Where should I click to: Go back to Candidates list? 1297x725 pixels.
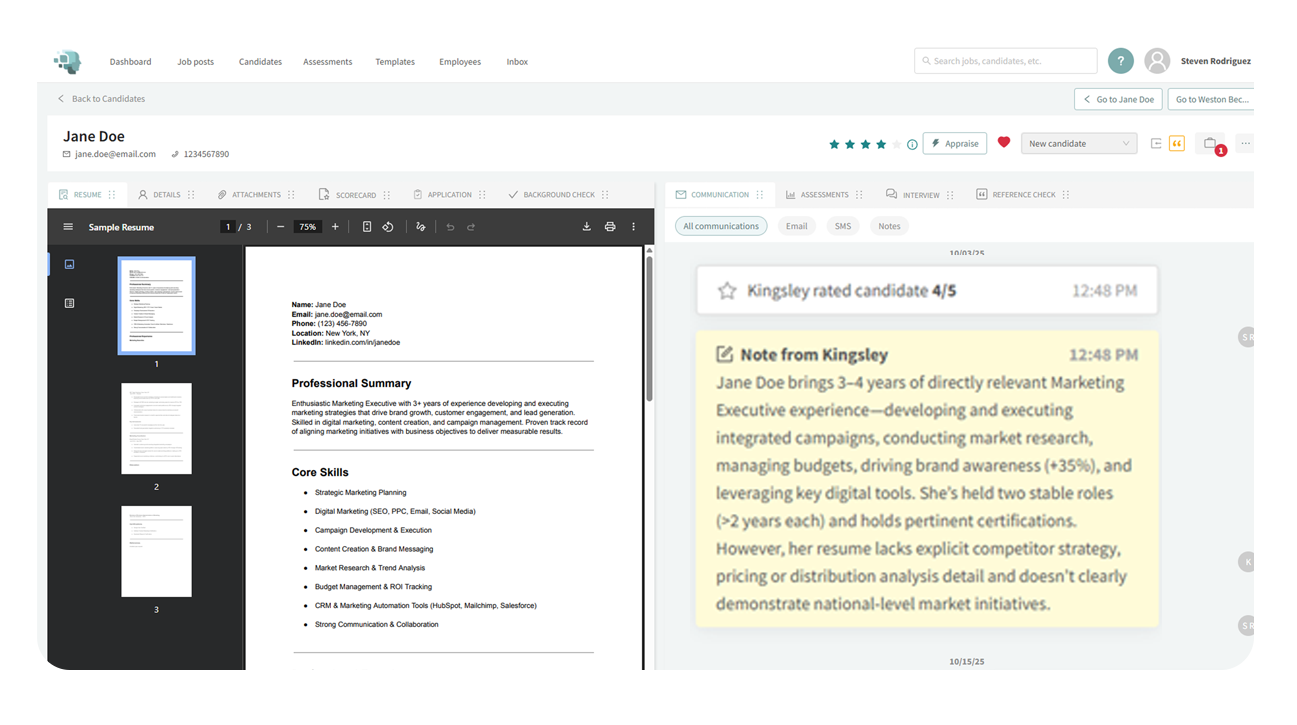point(101,99)
